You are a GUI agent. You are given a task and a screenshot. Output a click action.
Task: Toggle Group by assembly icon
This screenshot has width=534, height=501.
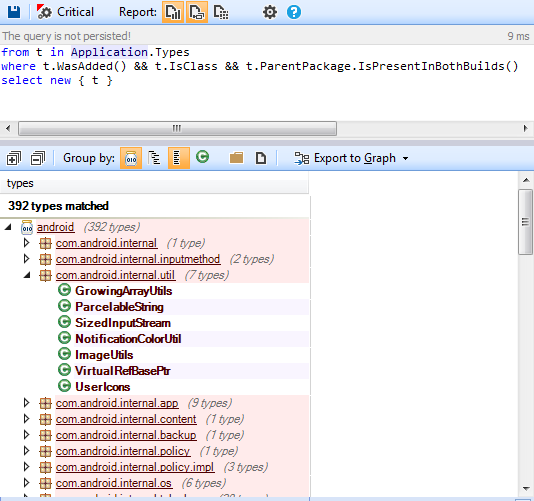131,158
